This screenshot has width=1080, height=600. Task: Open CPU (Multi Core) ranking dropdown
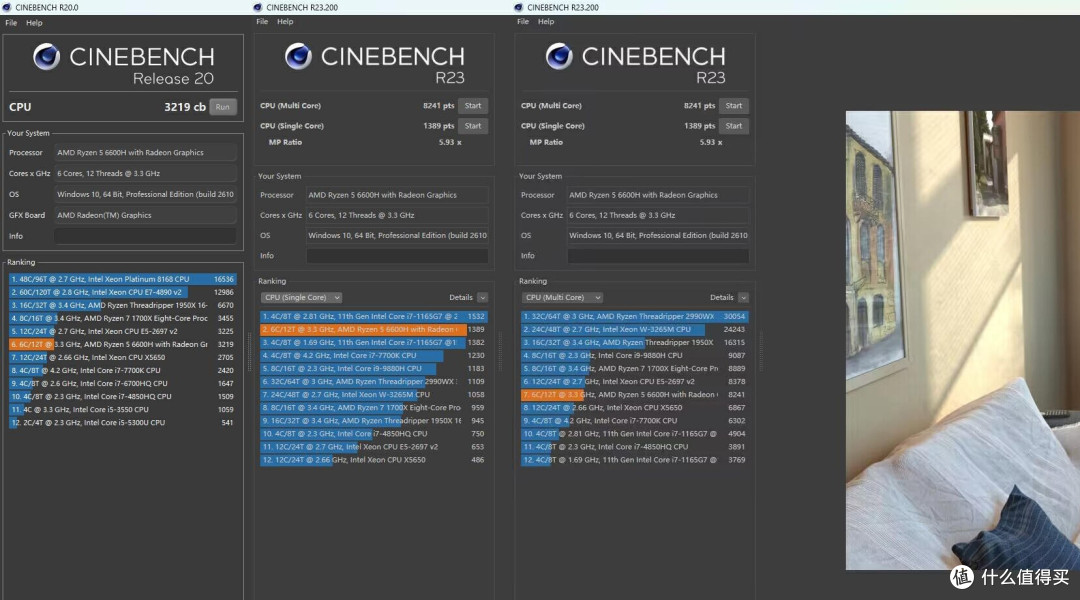(x=562, y=298)
